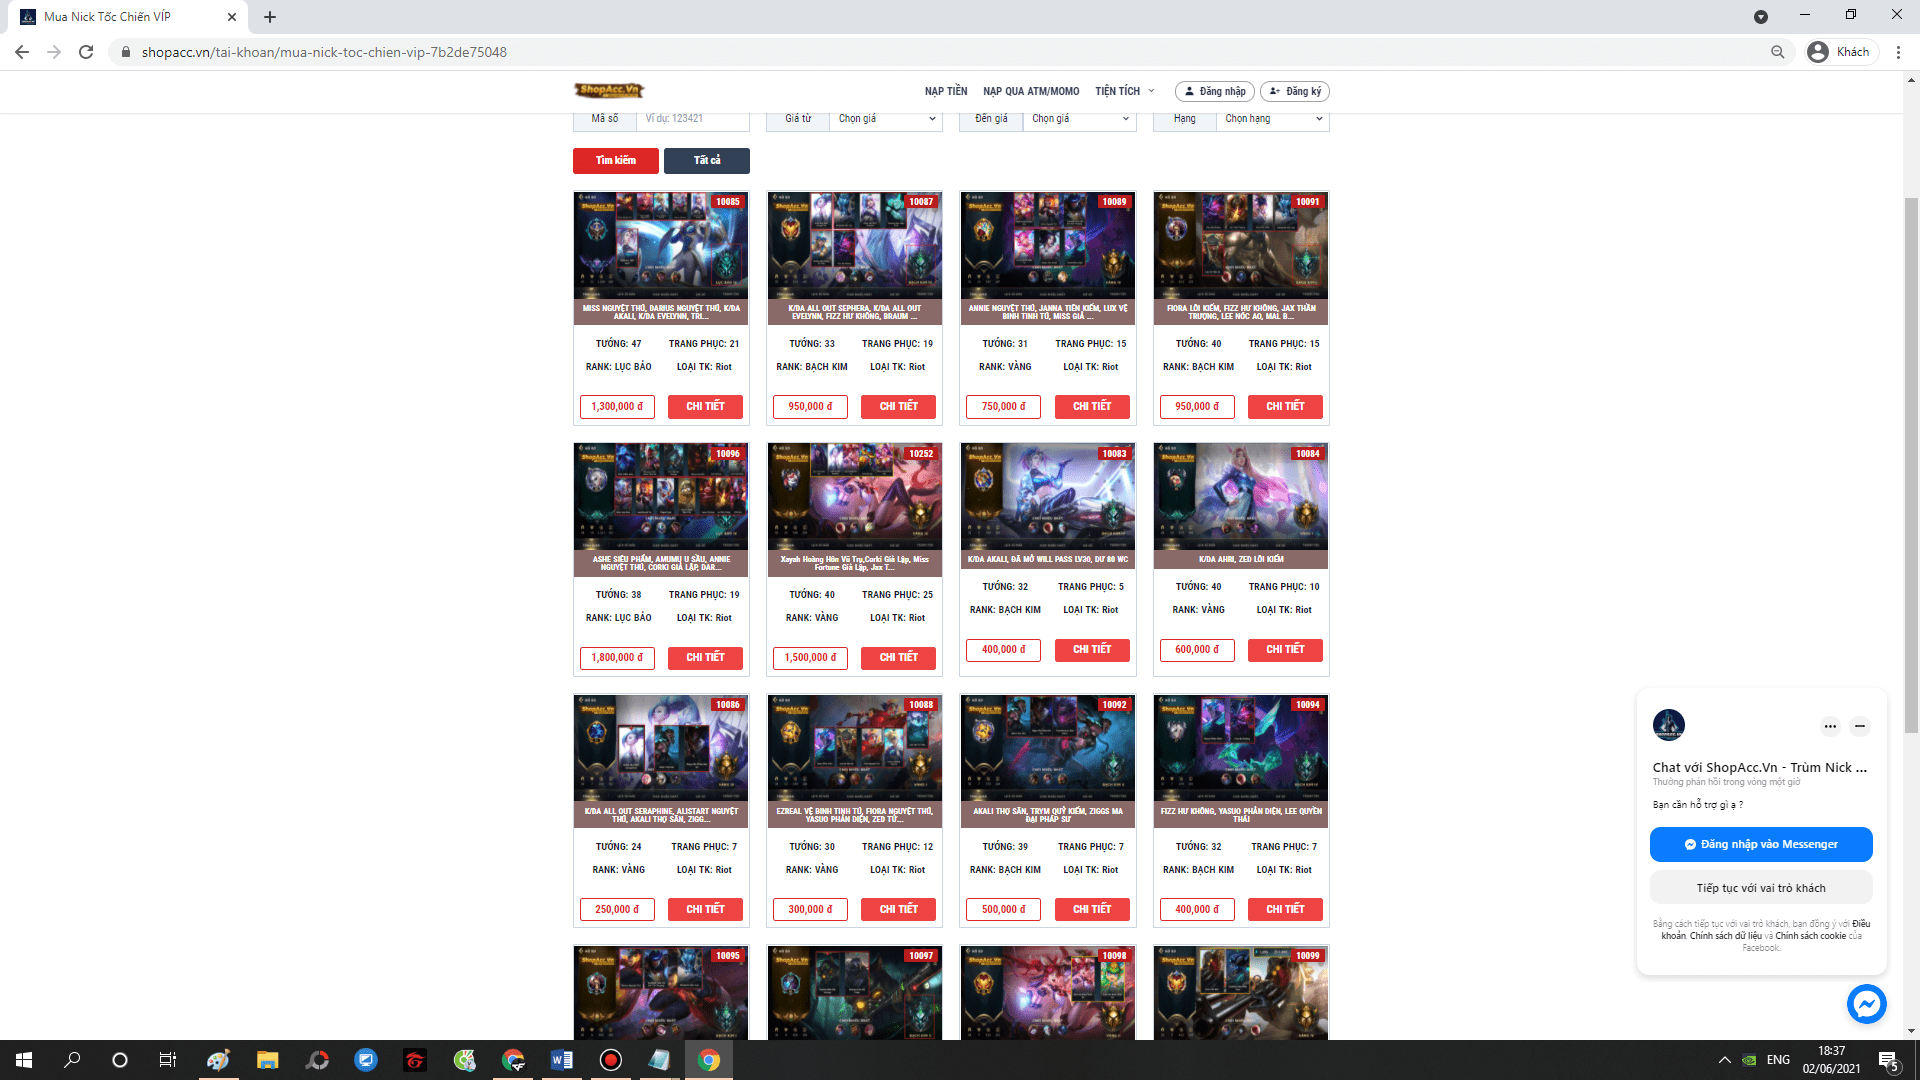The width and height of the screenshot is (1920, 1080).
Task: Click the 1,800,000 đ price button
Action: tap(617, 658)
